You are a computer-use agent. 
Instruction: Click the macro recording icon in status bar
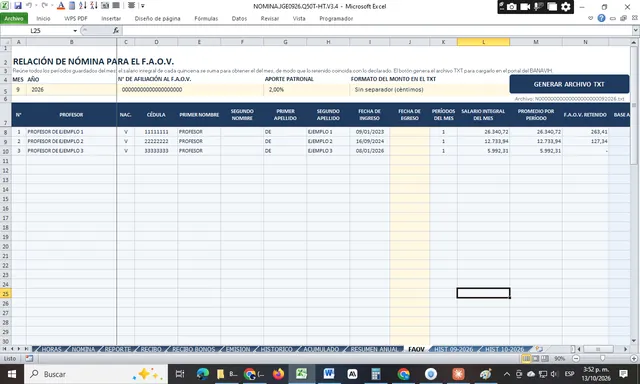[x=29, y=359]
